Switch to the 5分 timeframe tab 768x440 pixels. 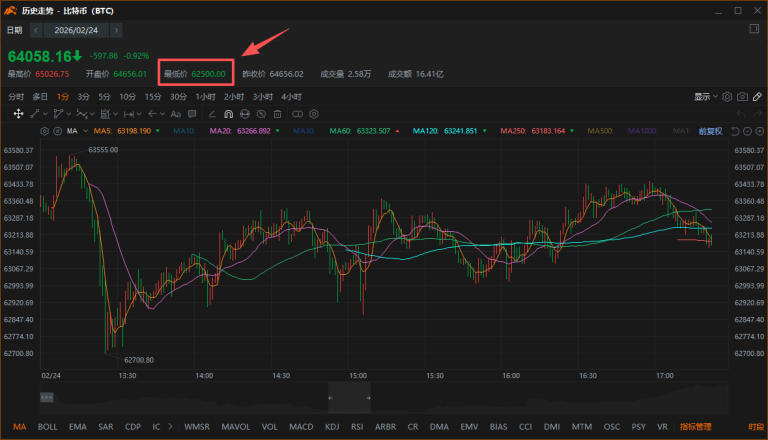click(x=105, y=97)
